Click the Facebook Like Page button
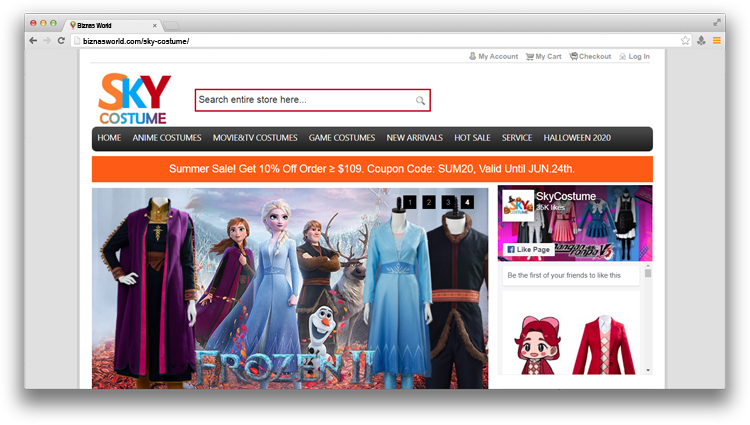The width and height of the screenshot is (750, 425). coord(530,249)
